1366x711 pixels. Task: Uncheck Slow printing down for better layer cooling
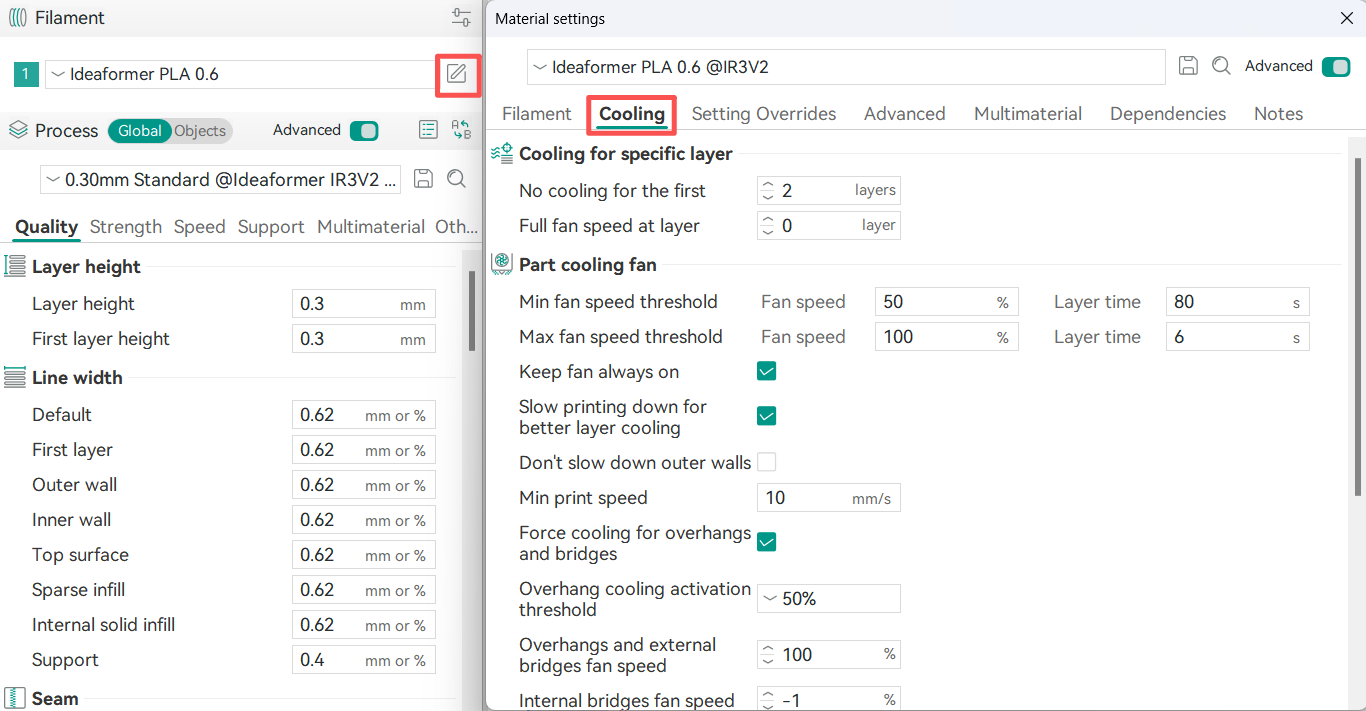[767, 416]
